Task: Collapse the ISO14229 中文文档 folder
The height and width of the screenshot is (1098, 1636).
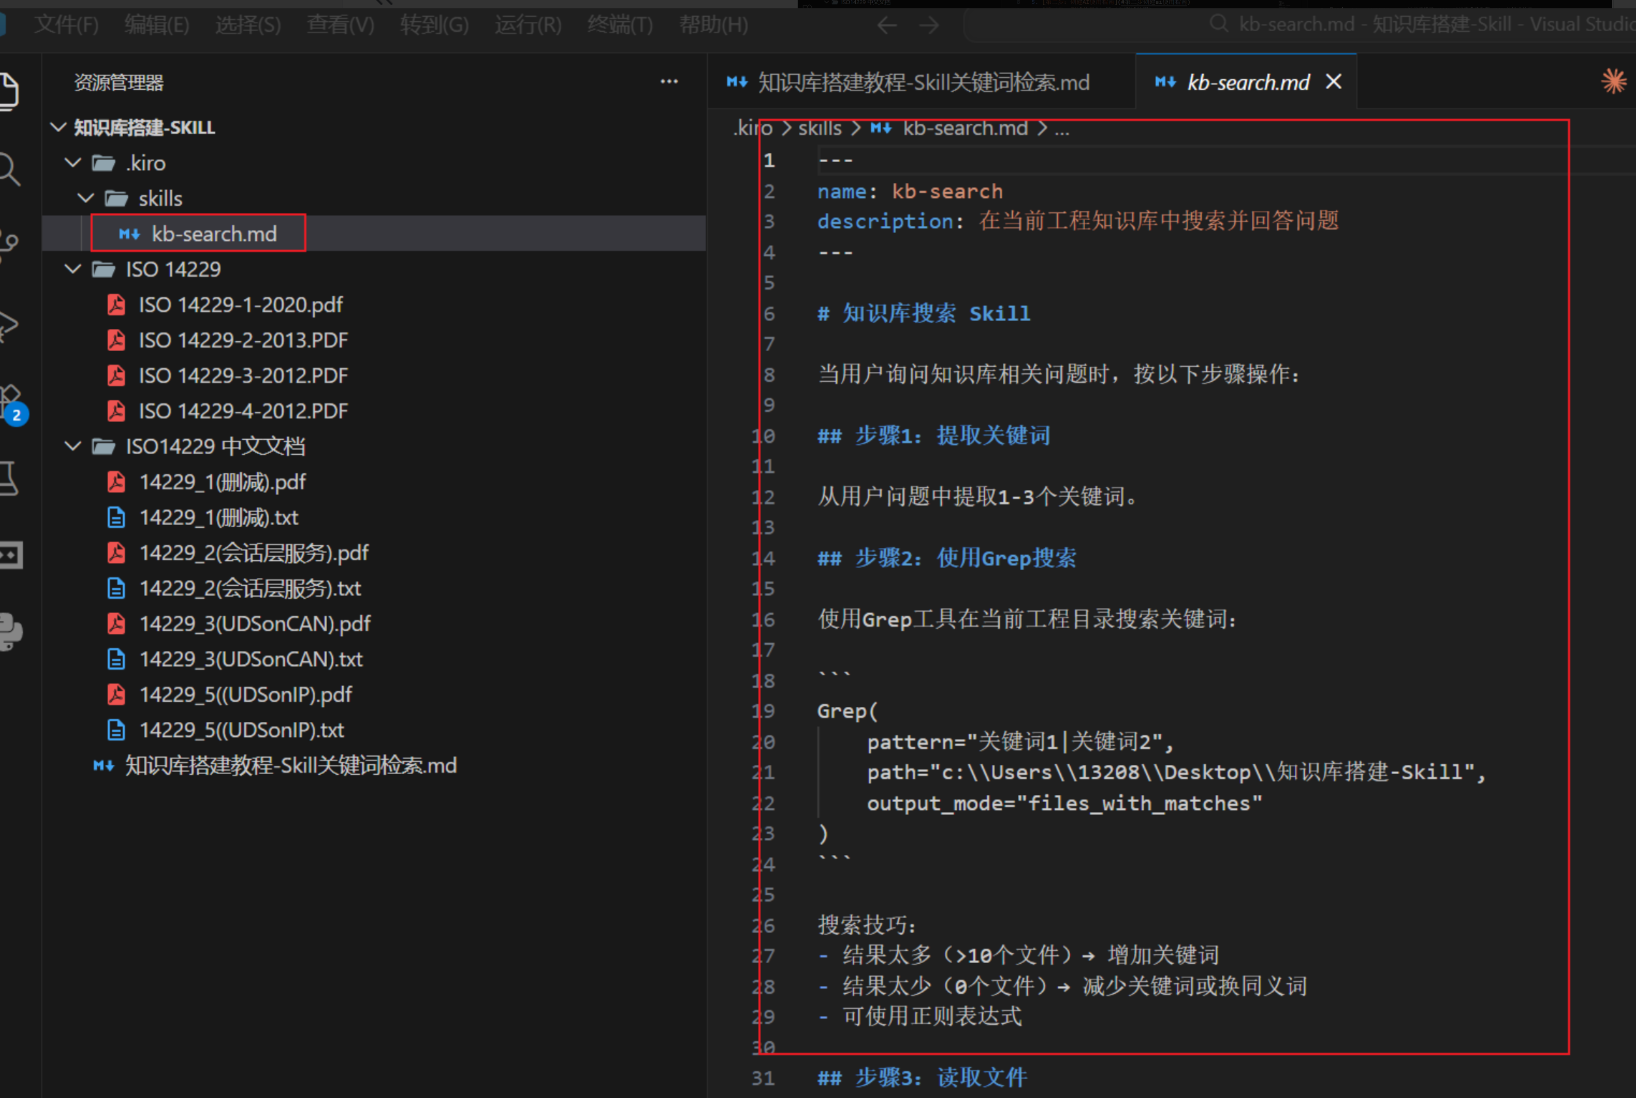Action: 72,446
